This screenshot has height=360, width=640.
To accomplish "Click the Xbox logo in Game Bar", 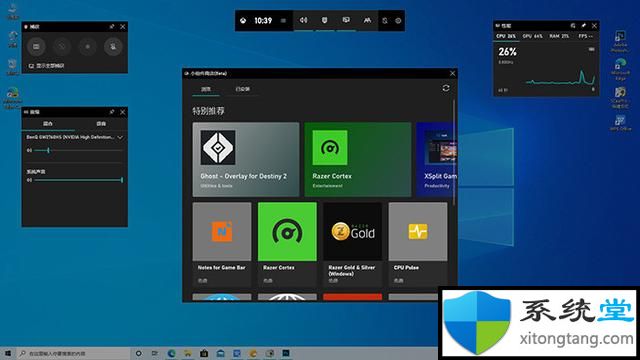I will click(x=243, y=20).
